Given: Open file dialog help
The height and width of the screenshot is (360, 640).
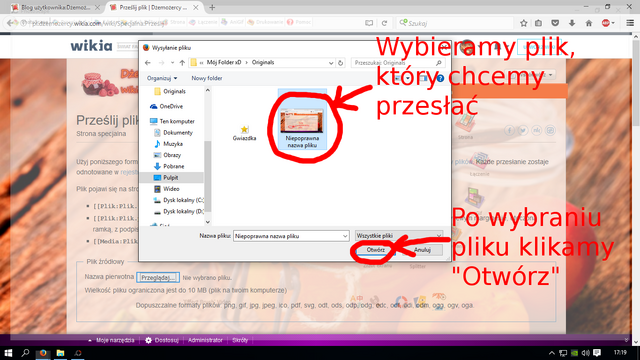Looking at the screenshot, I should pyautogui.click(x=440, y=78).
